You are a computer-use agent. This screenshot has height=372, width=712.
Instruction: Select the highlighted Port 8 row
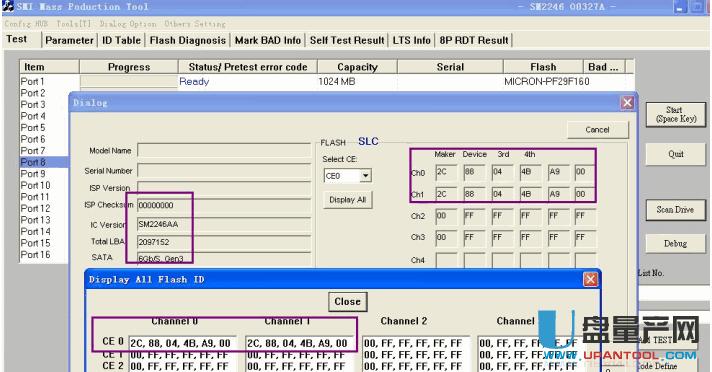tap(44, 162)
